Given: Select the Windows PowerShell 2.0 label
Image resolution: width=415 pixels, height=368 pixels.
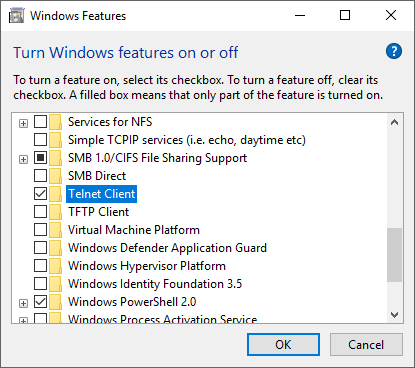Looking at the screenshot, I should (x=132, y=302).
